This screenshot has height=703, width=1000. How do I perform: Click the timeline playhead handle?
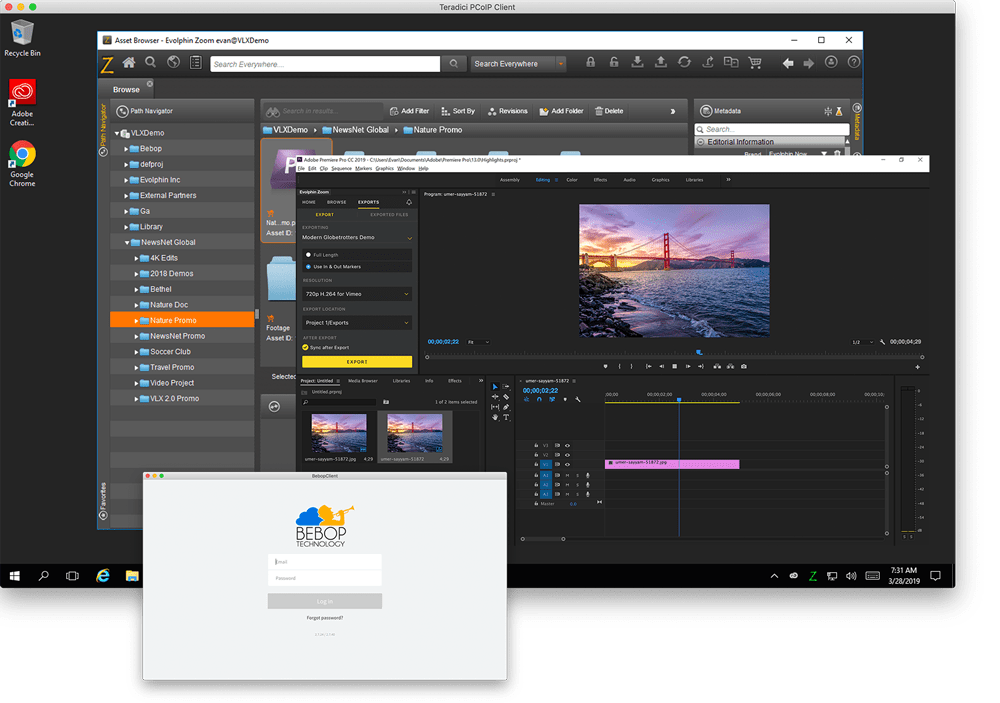(x=679, y=399)
